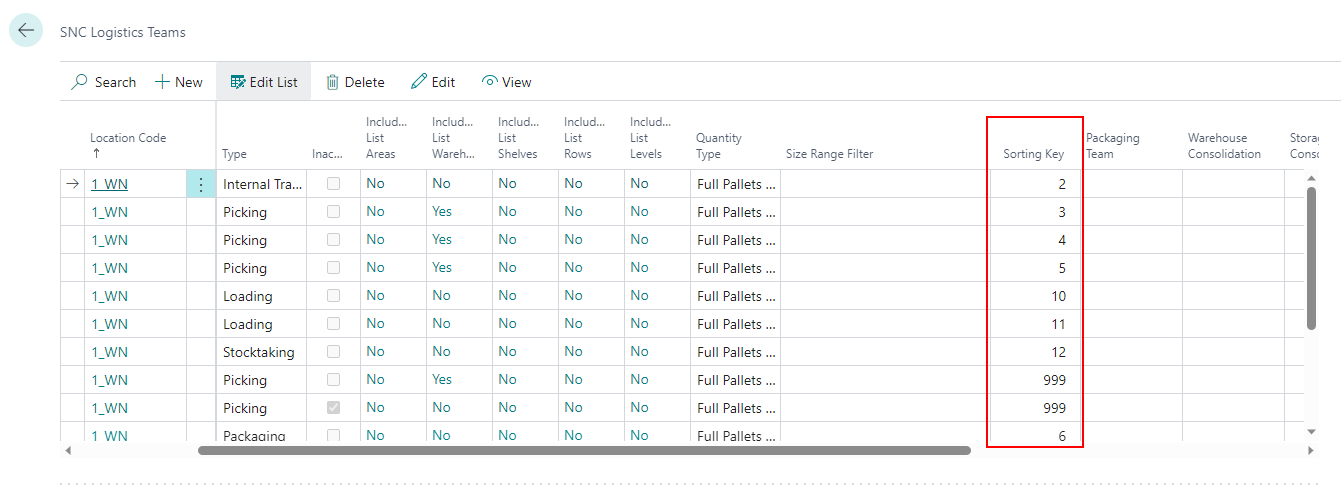
Task: Click the Edit pencil icon
Action: click(419, 82)
